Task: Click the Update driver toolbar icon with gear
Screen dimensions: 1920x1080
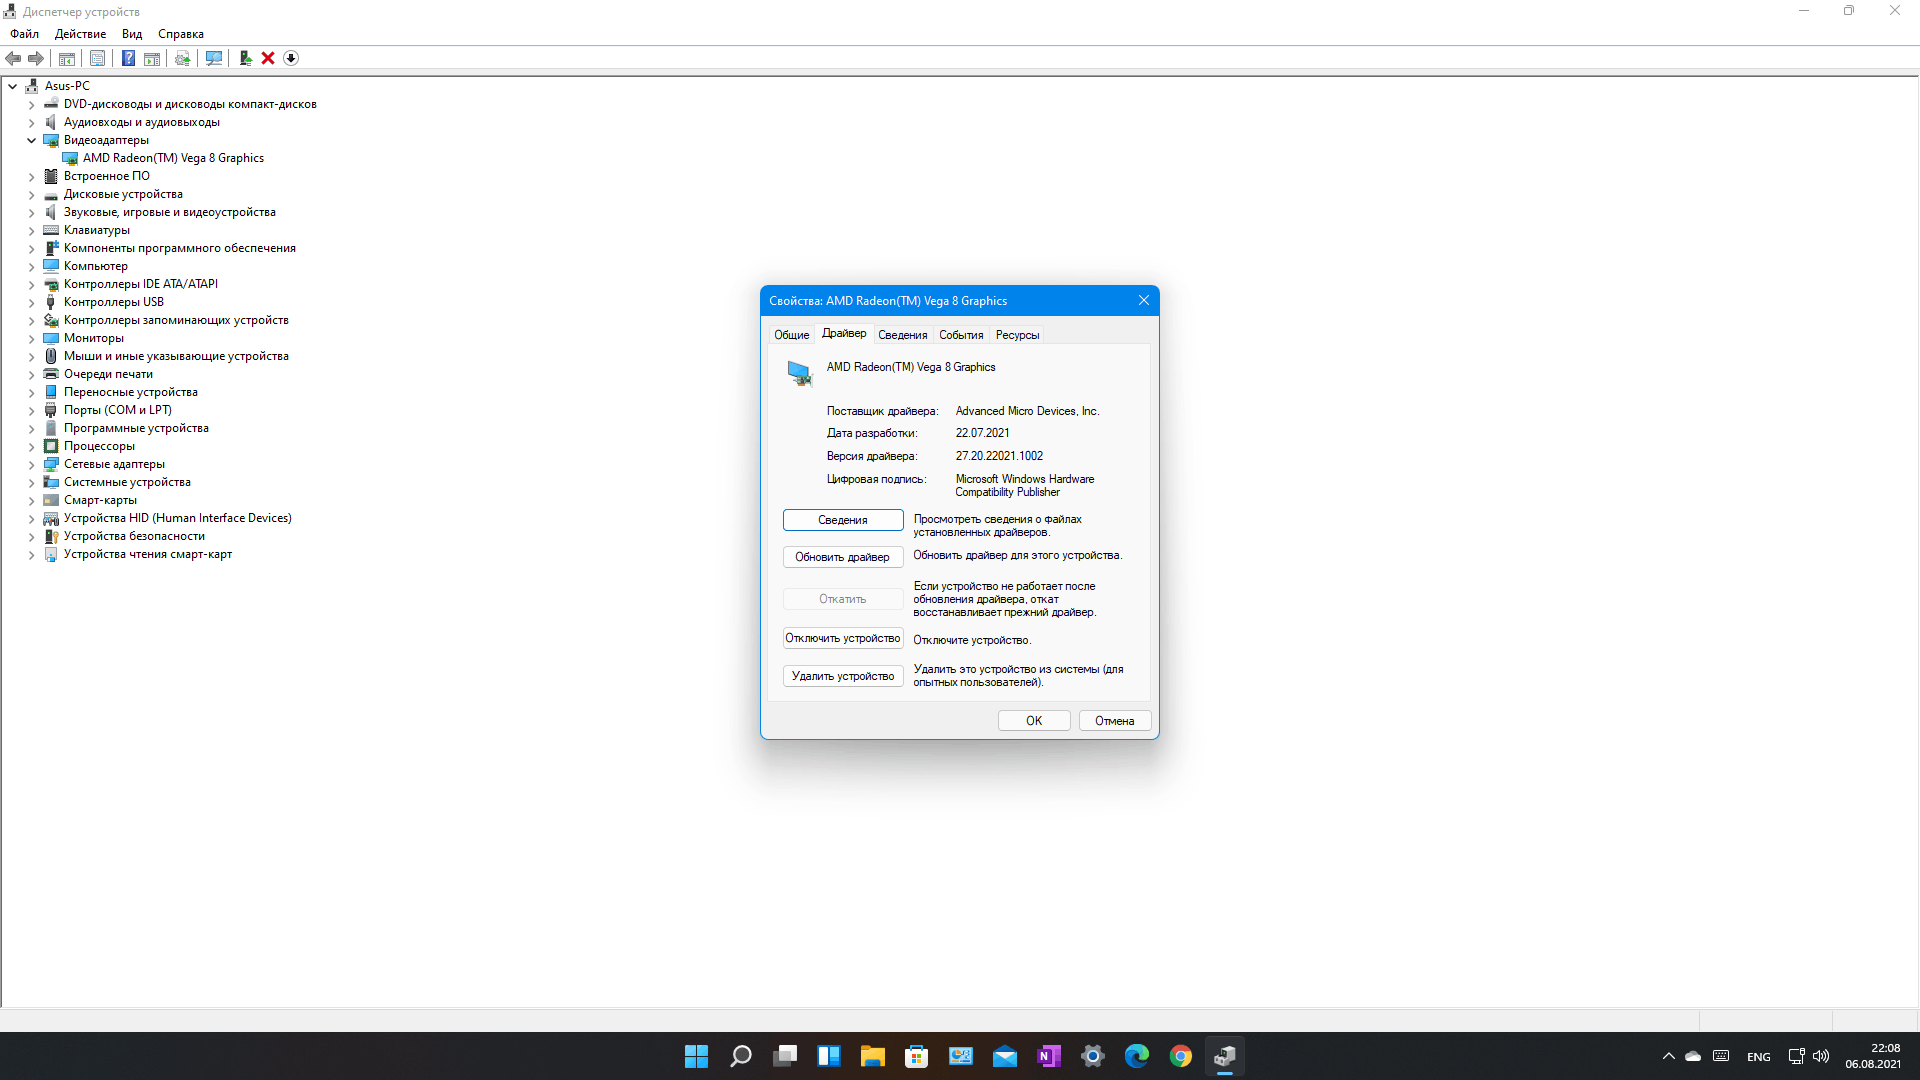Action: [183, 58]
